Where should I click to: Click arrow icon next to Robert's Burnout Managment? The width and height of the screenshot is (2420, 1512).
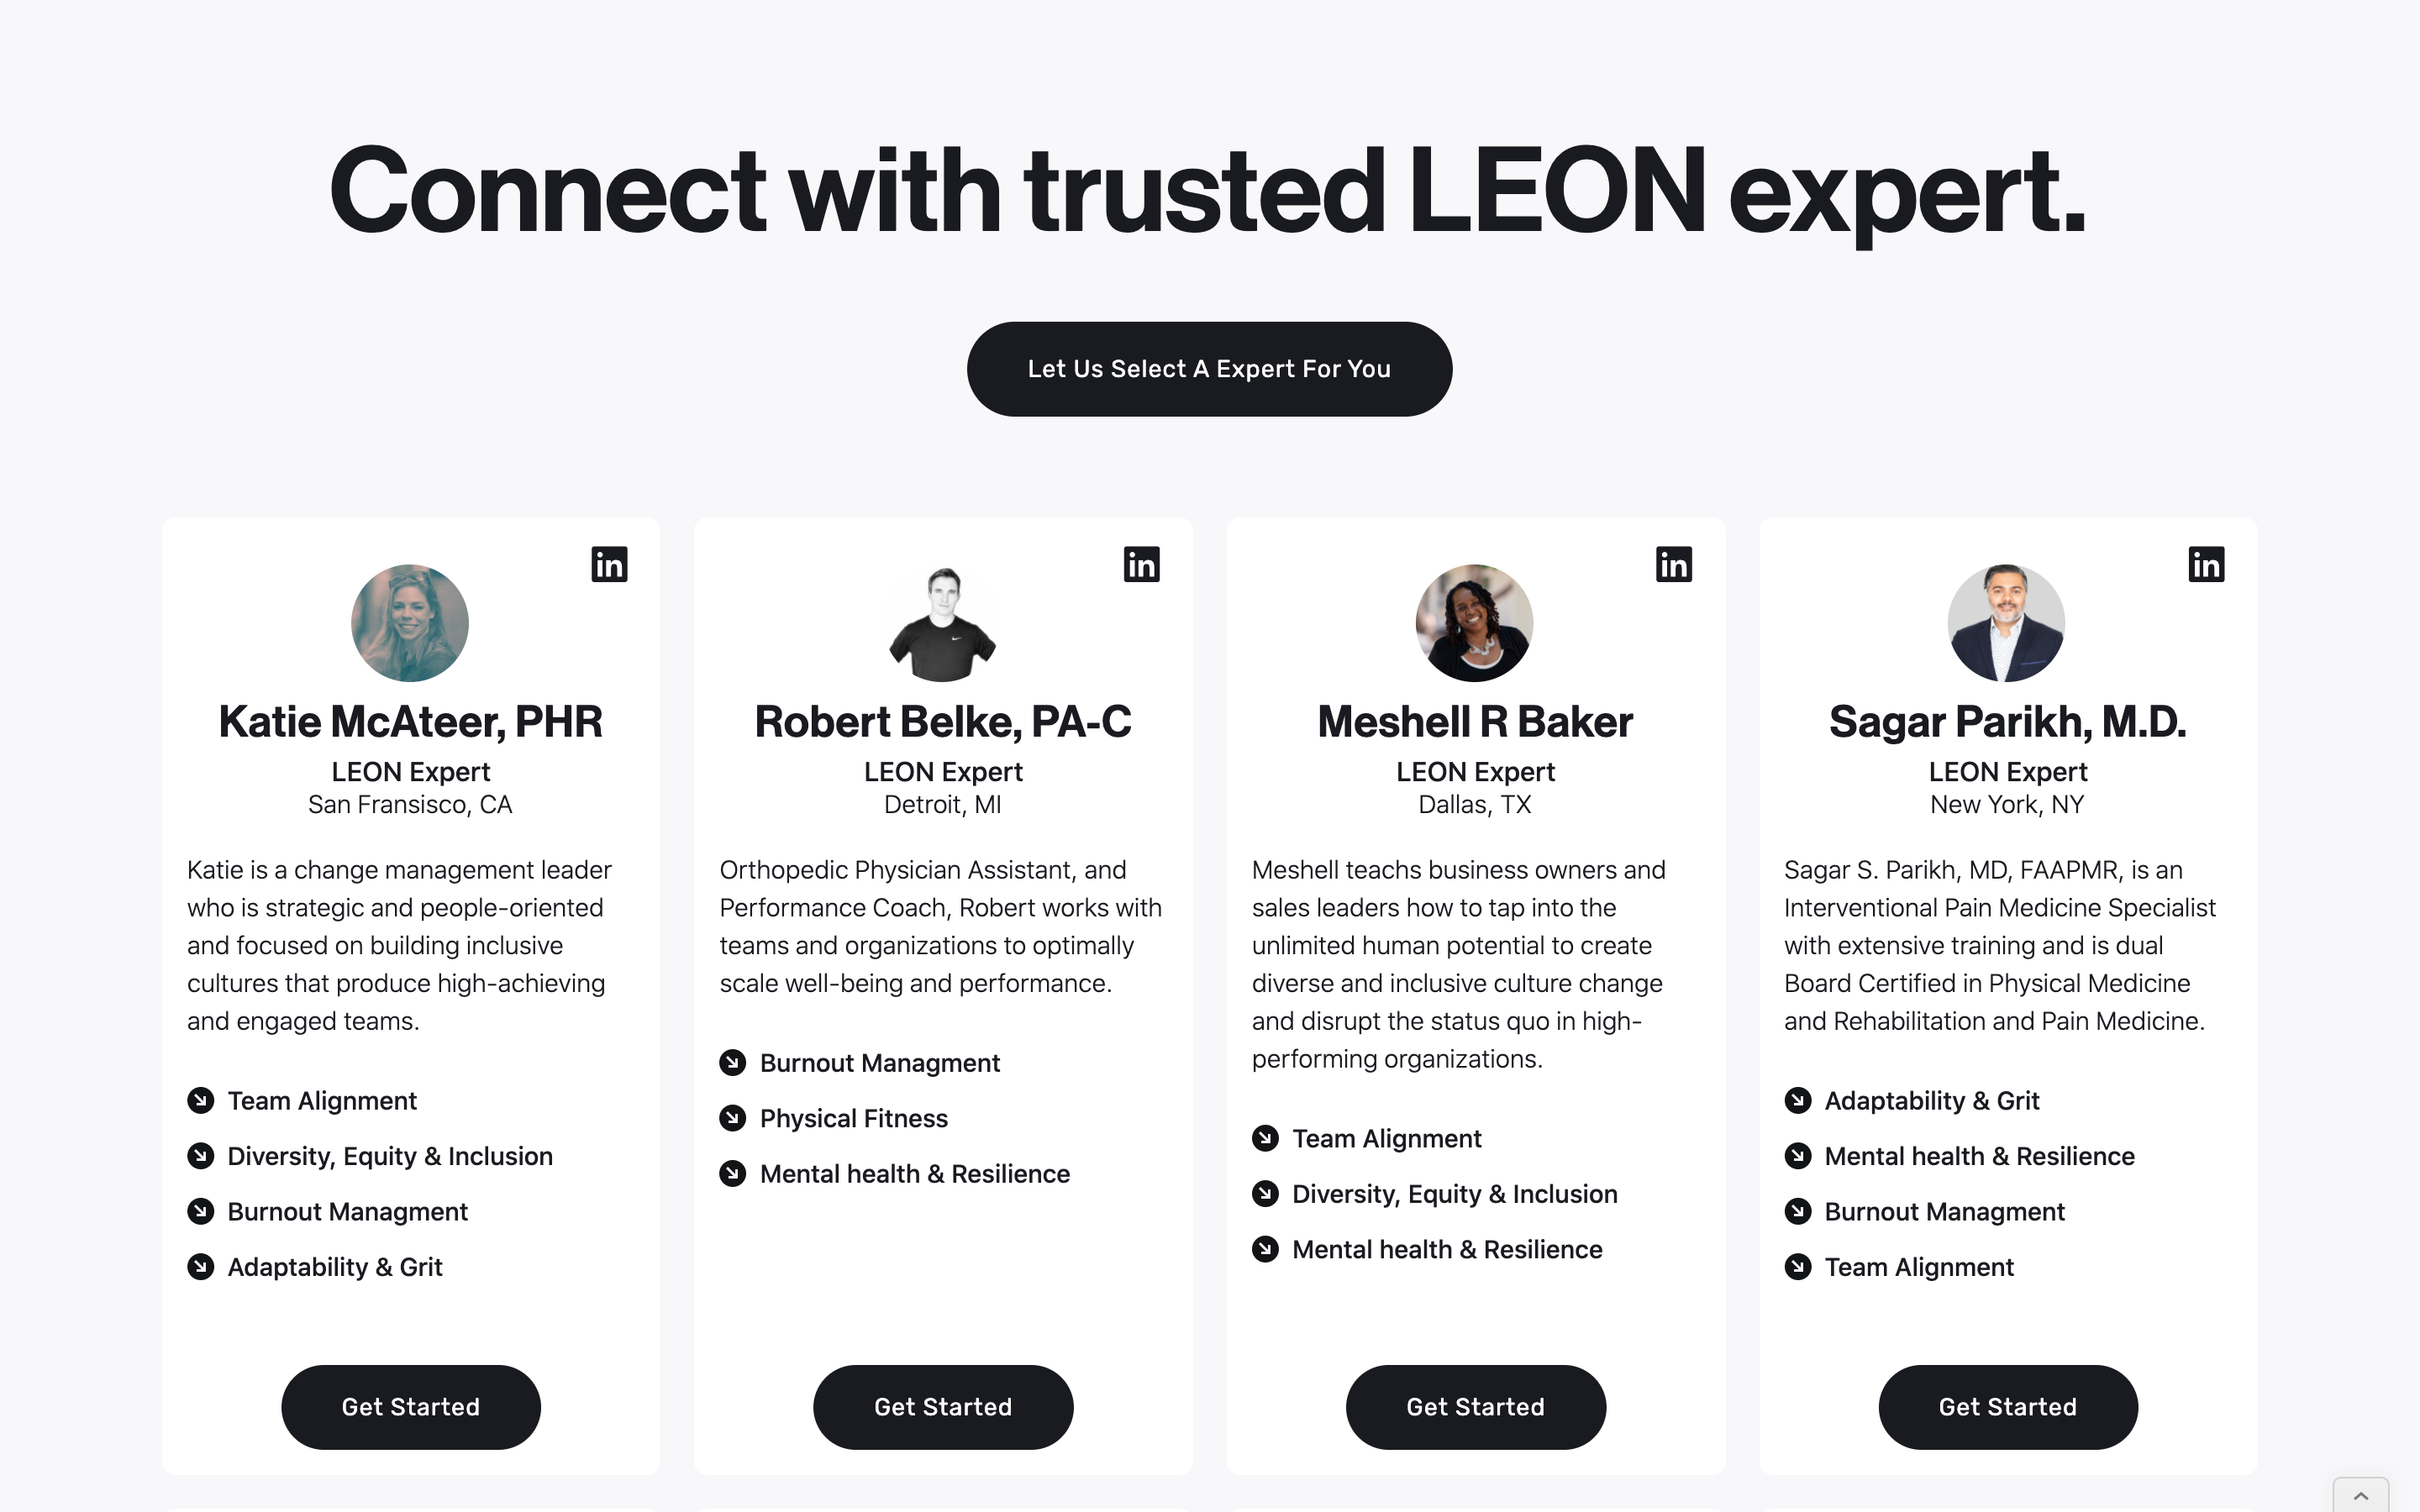[733, 1063]
